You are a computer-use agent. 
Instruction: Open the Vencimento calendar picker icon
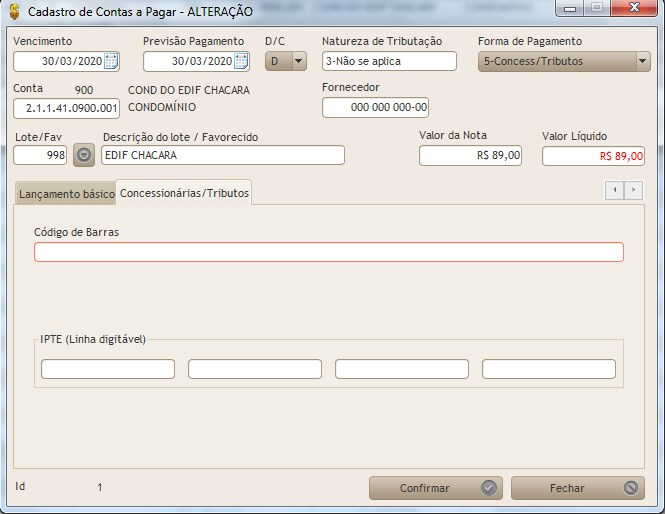(112, 61)
